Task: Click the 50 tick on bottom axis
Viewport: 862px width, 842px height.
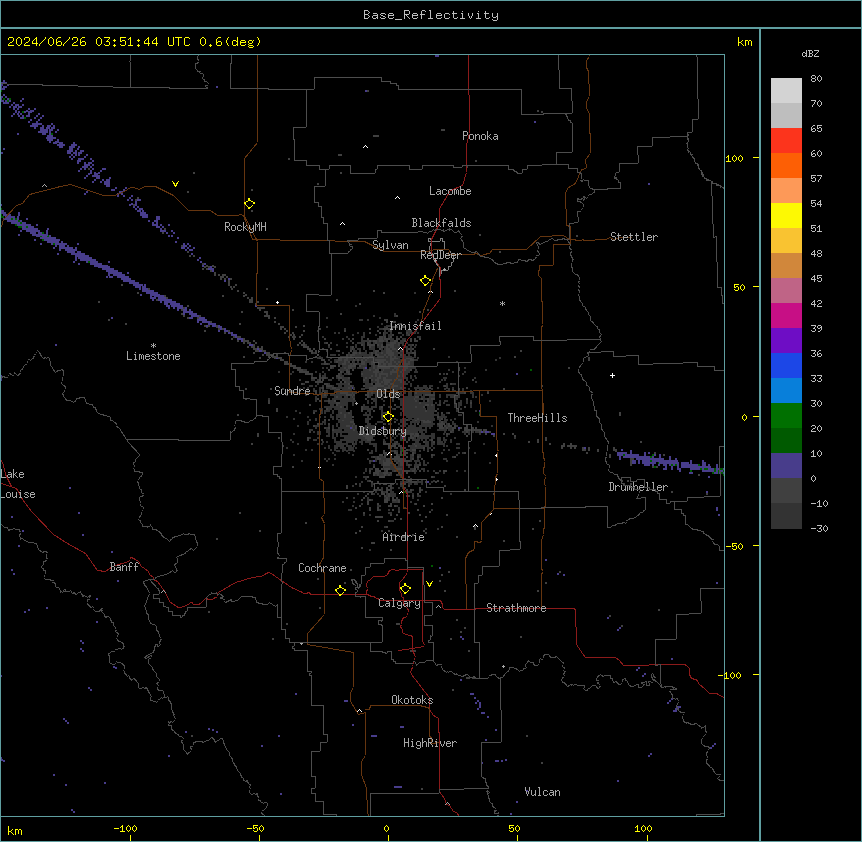Action: pyautogui.click(x=514, y=828)
